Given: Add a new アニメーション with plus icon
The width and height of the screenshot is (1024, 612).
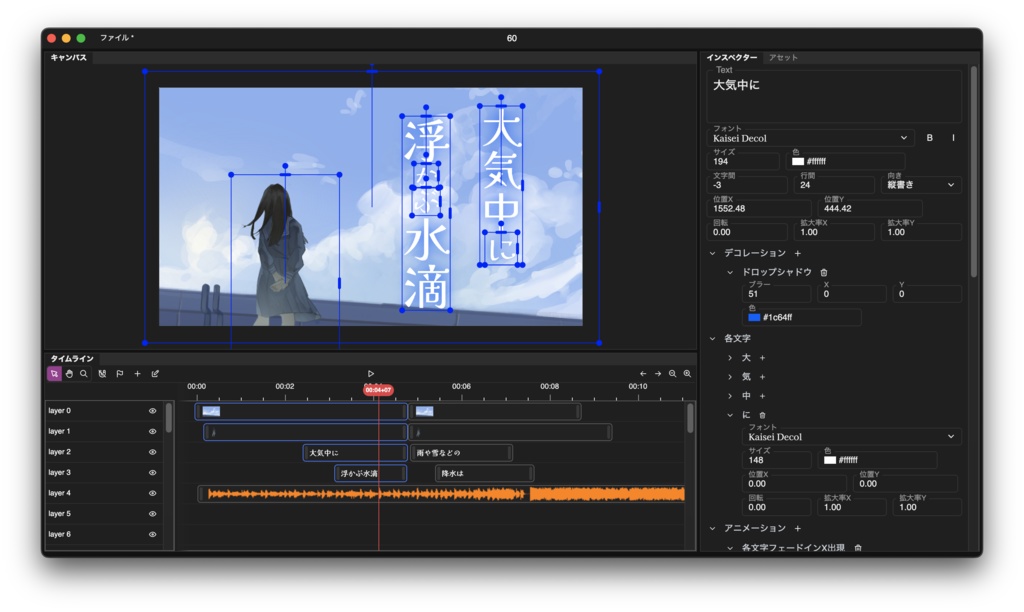Looking at the screenshot, I should (798, 528).
